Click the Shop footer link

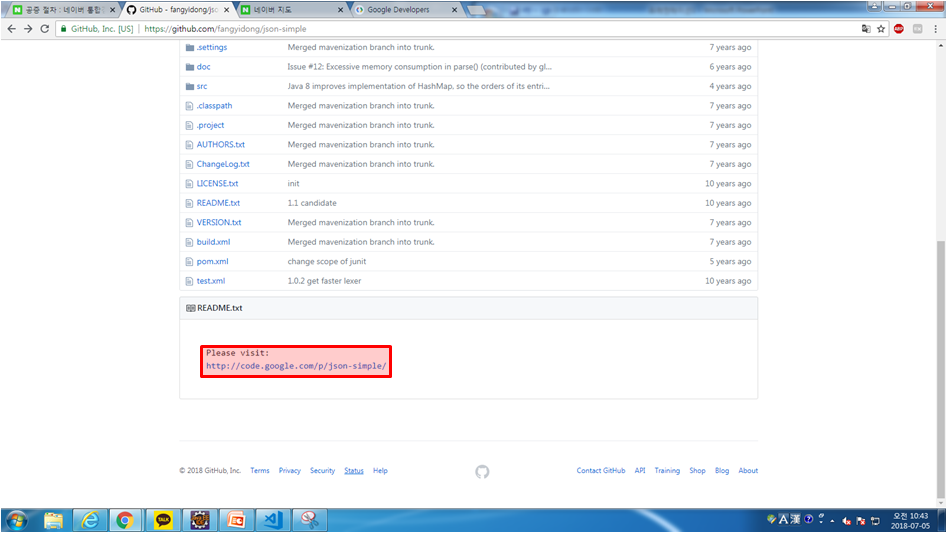(x=697, y=470)
